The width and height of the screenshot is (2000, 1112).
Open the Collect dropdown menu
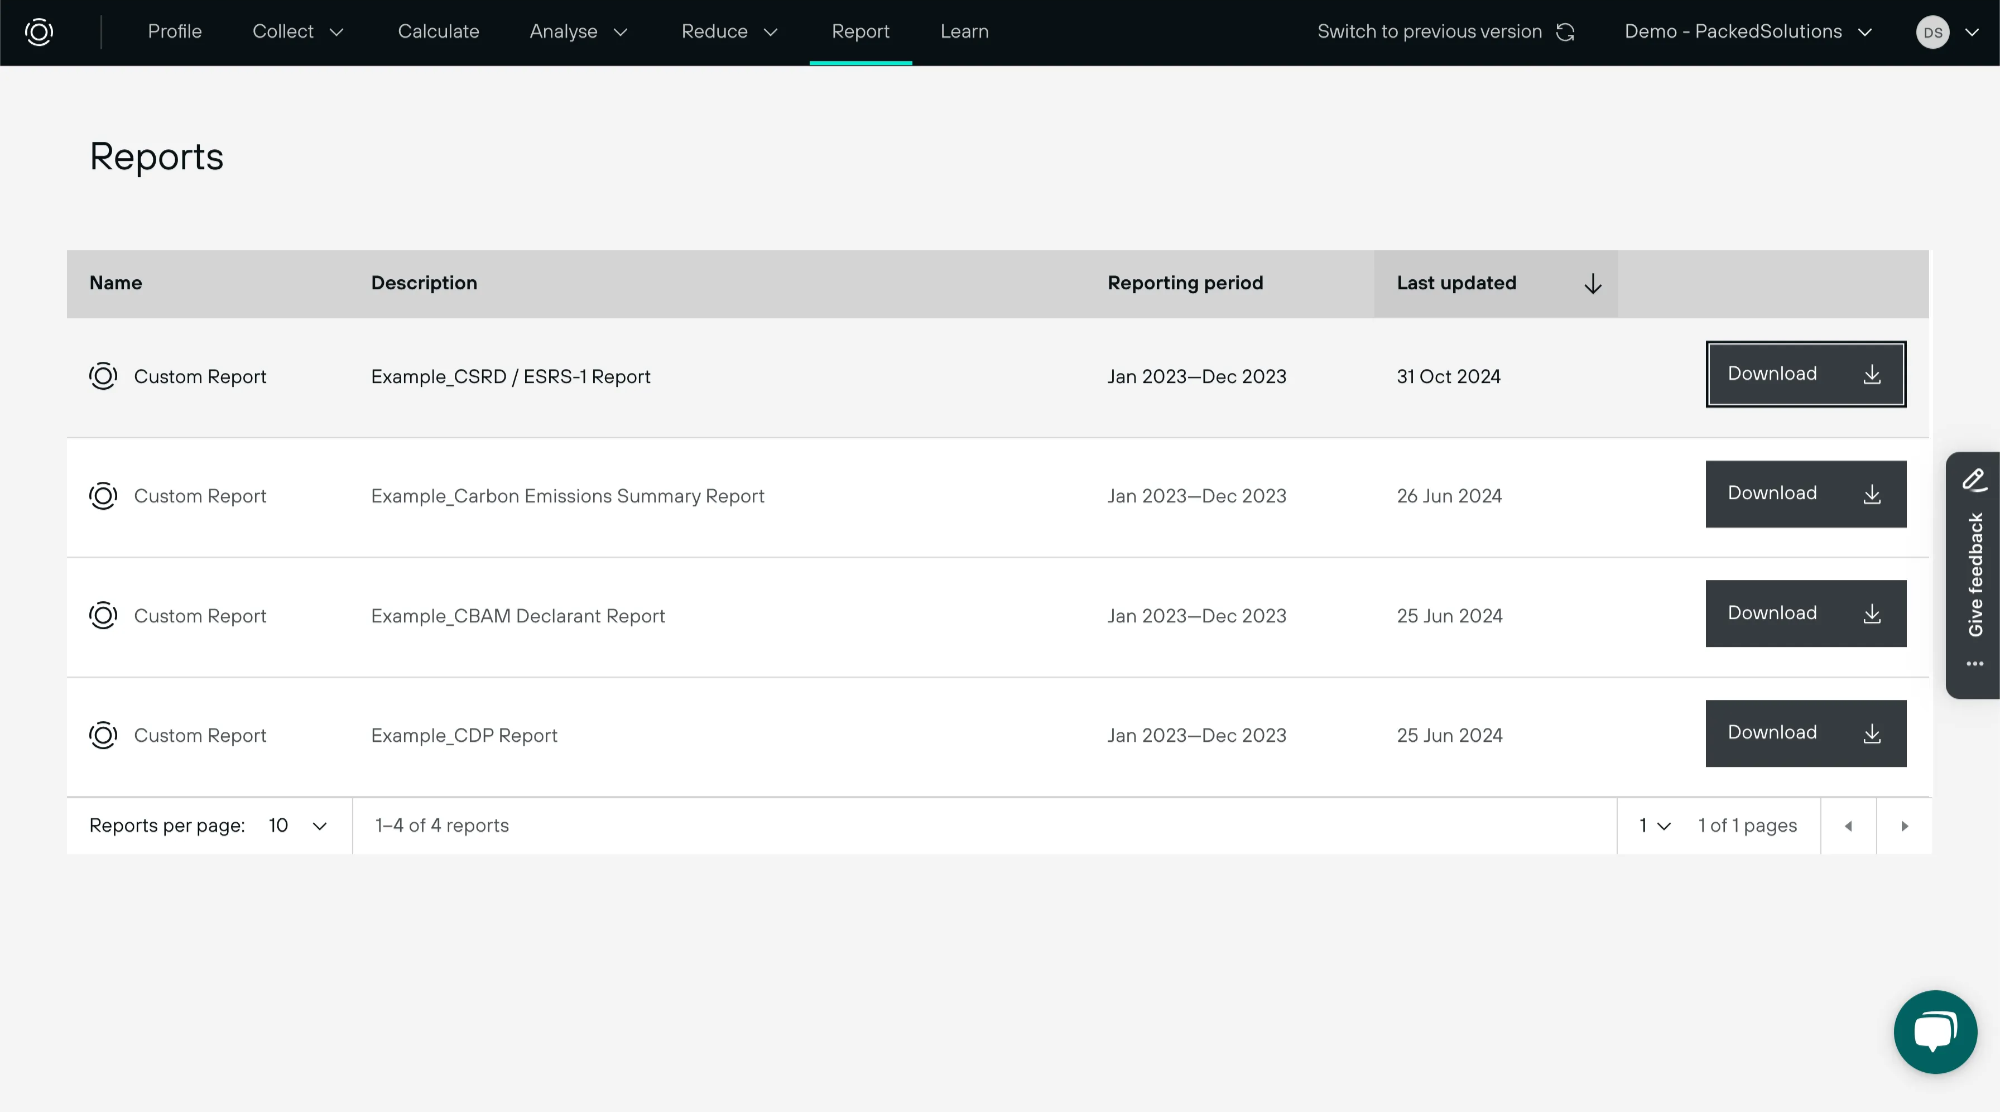point(297,31)
